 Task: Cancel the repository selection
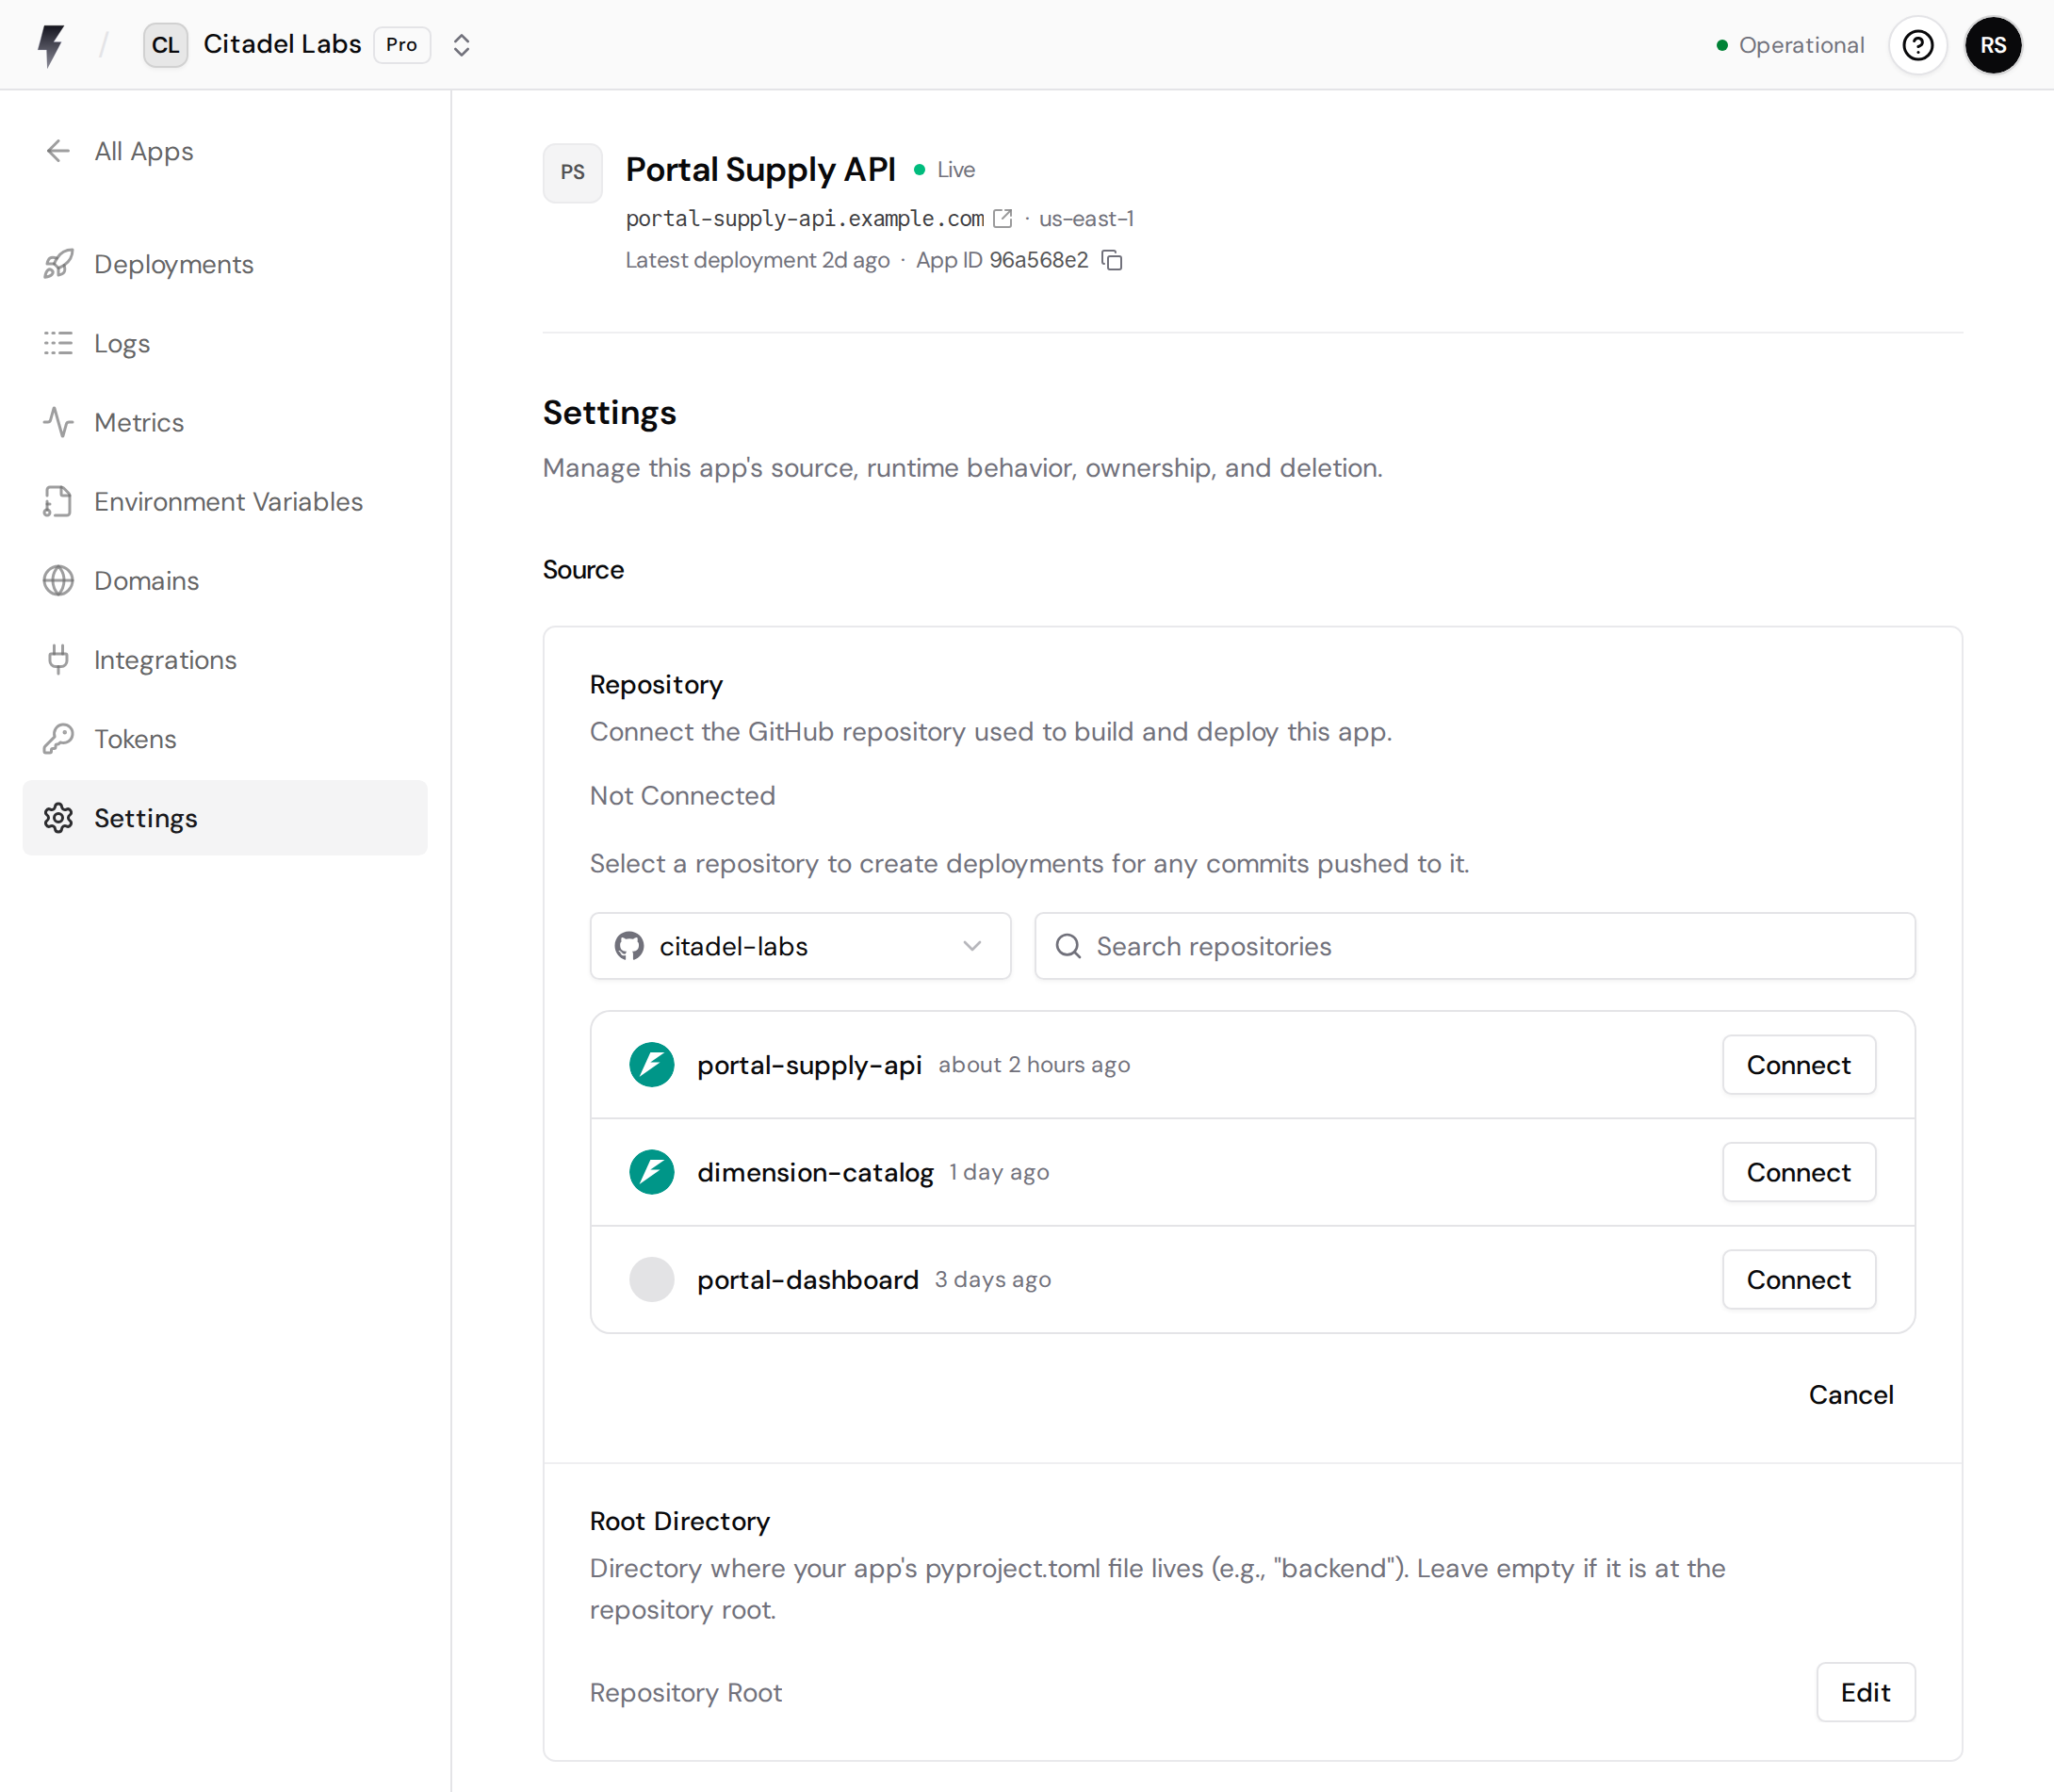[x=1850, y=1394]
